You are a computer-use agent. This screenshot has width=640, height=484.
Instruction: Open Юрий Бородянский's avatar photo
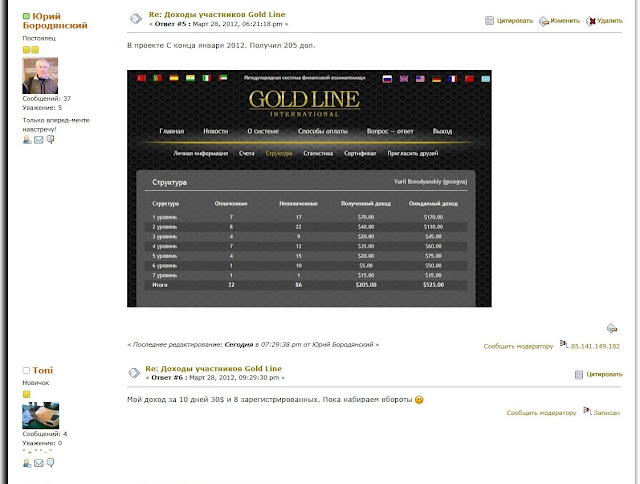(x=40, y=76)
